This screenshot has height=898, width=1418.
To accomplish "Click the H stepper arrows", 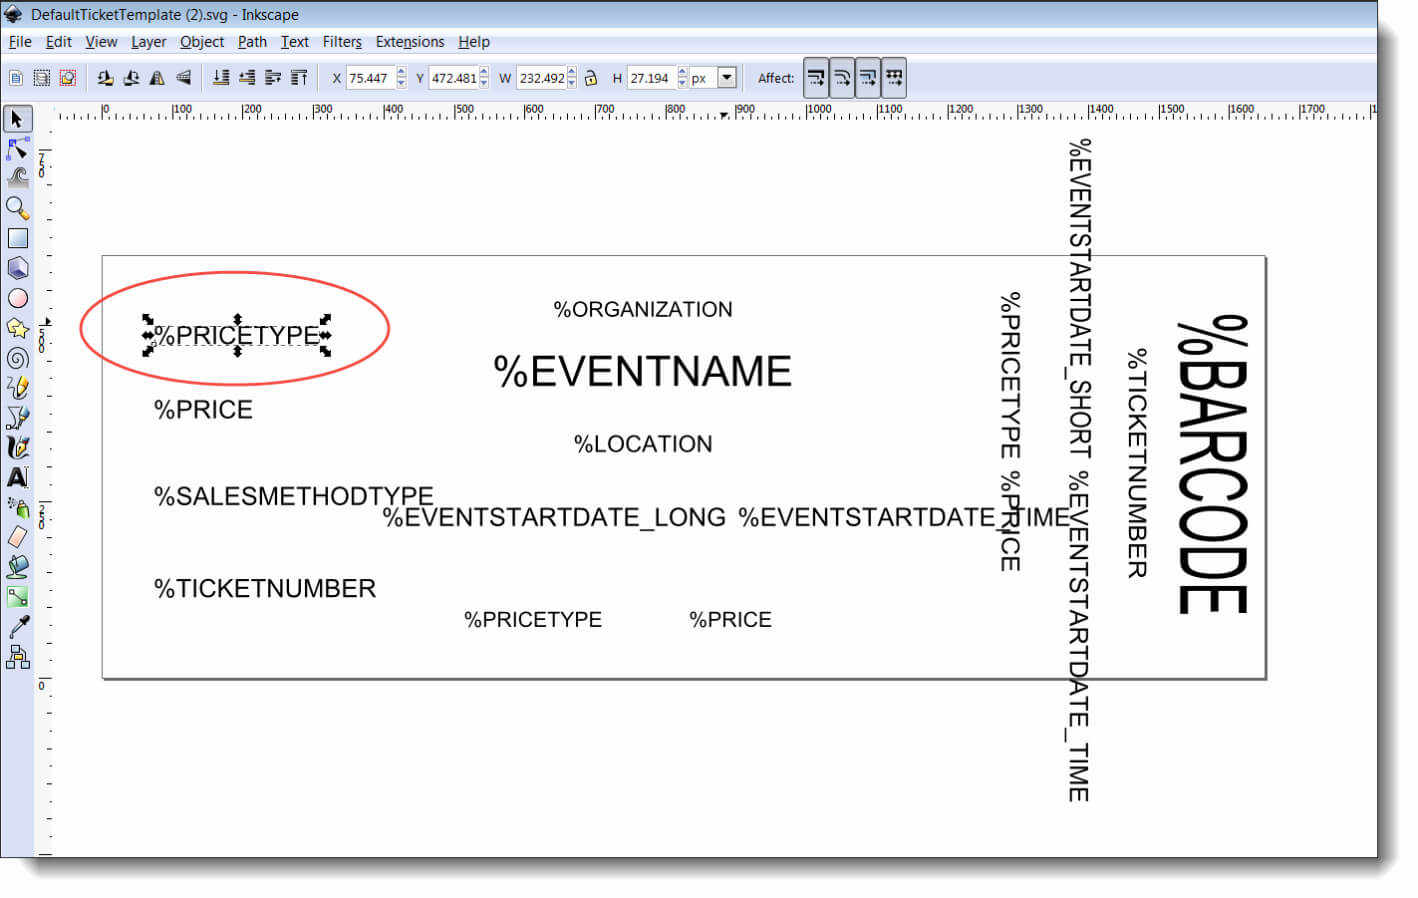I will coord(682,78).
